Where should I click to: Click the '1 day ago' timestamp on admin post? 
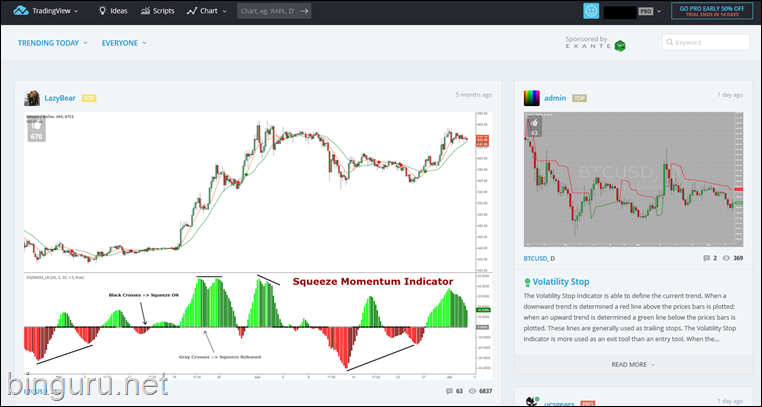tap(730, 95)
